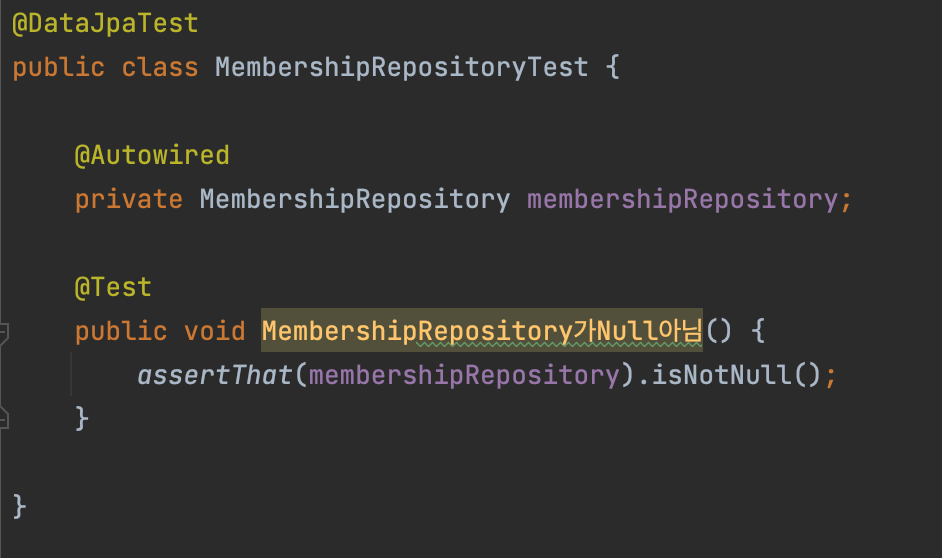Viewport: 942px width, 558px height.
Task: Collapse the test method using fold marker
Action: coord(4,332)
